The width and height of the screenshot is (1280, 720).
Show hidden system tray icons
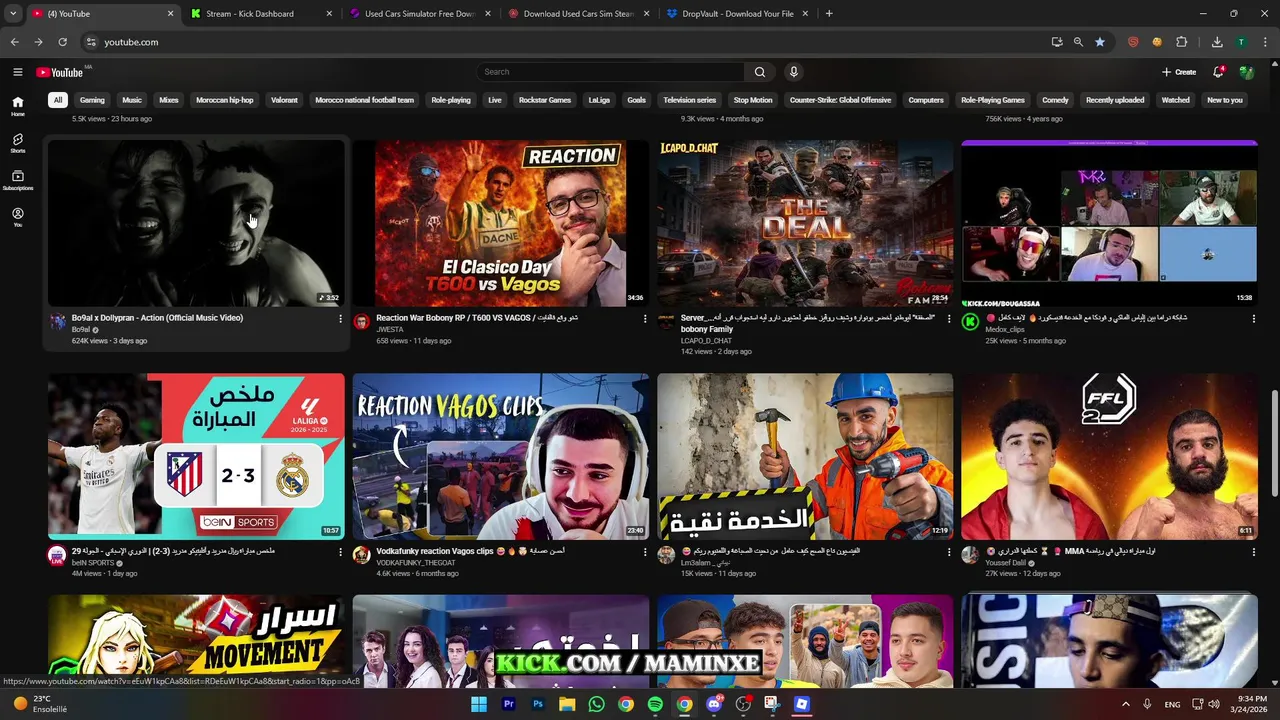[1125, 704]
